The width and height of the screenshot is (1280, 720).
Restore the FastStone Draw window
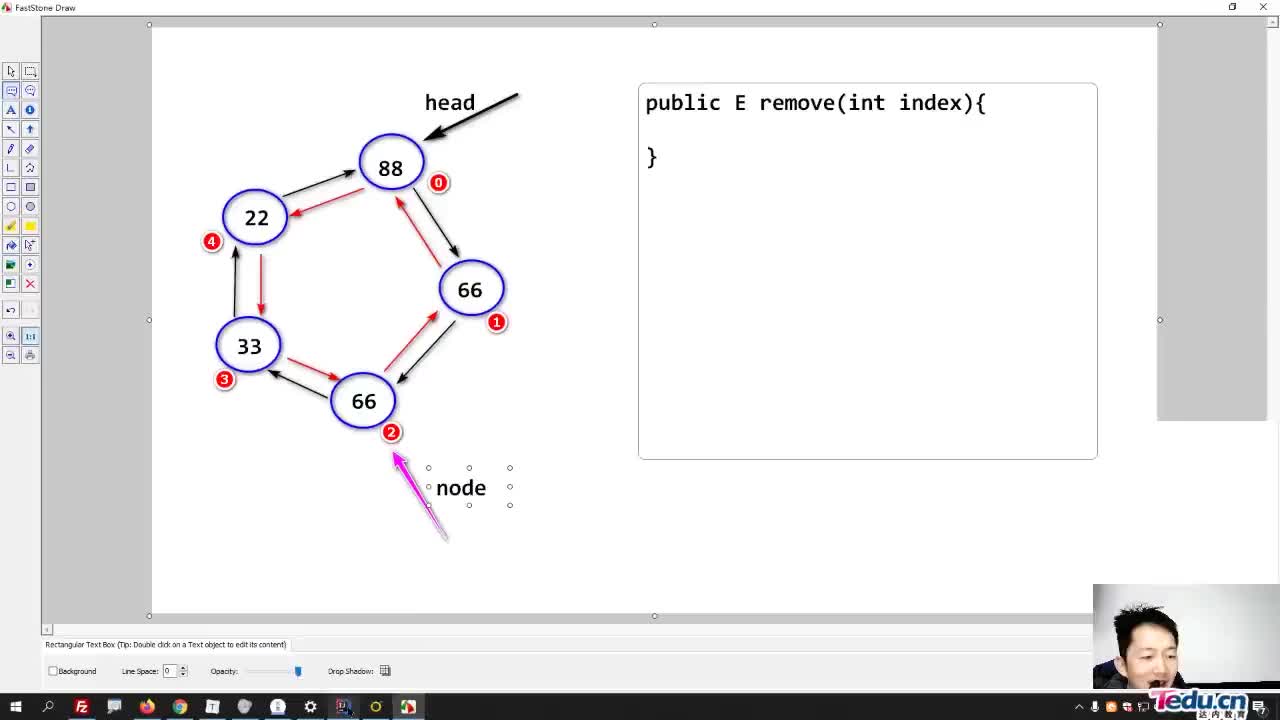click(1233, 7)
